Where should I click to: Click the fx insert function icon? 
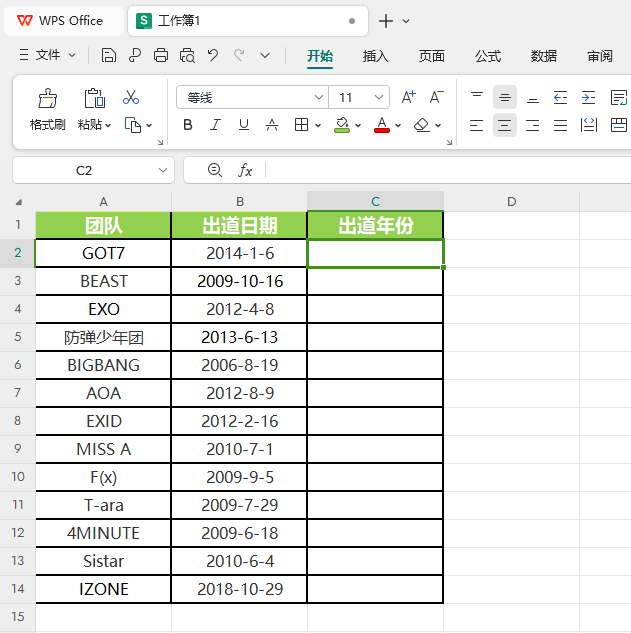(x=245, y=170)
